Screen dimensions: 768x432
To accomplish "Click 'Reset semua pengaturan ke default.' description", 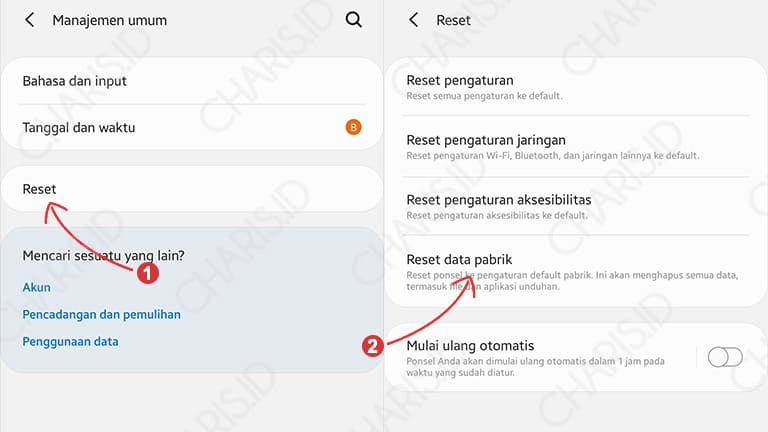I will [x=484, y=96].
